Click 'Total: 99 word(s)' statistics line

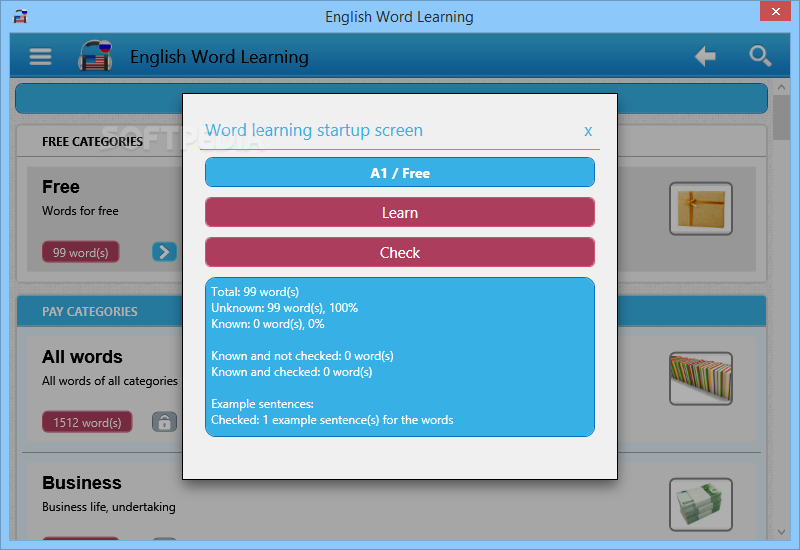255,292
